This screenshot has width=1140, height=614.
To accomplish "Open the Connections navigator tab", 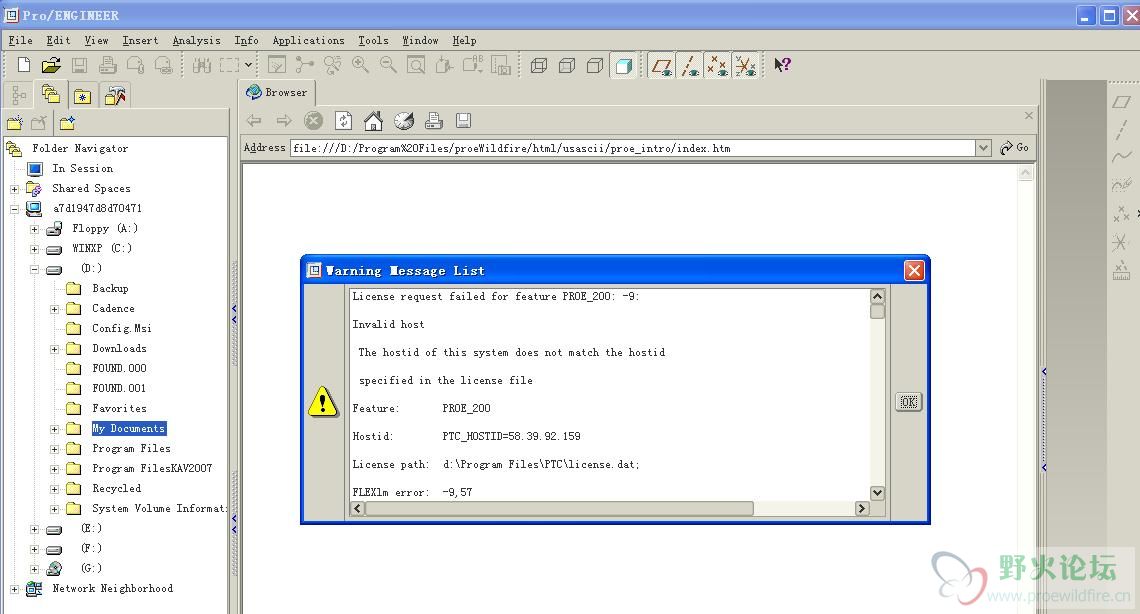I will [115, 96].
